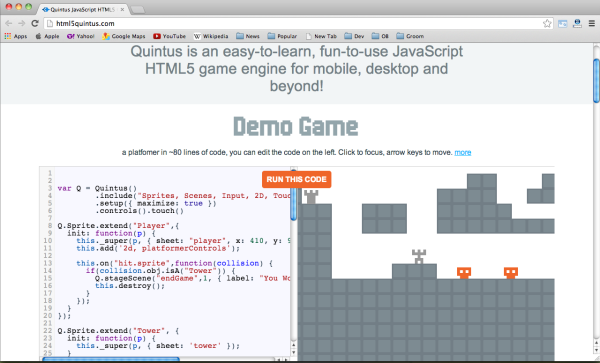The width and height of the screenshot is (600, 363).
Task: Click the 'var Q = Quintus()' code line
Action: pos(97,188)
